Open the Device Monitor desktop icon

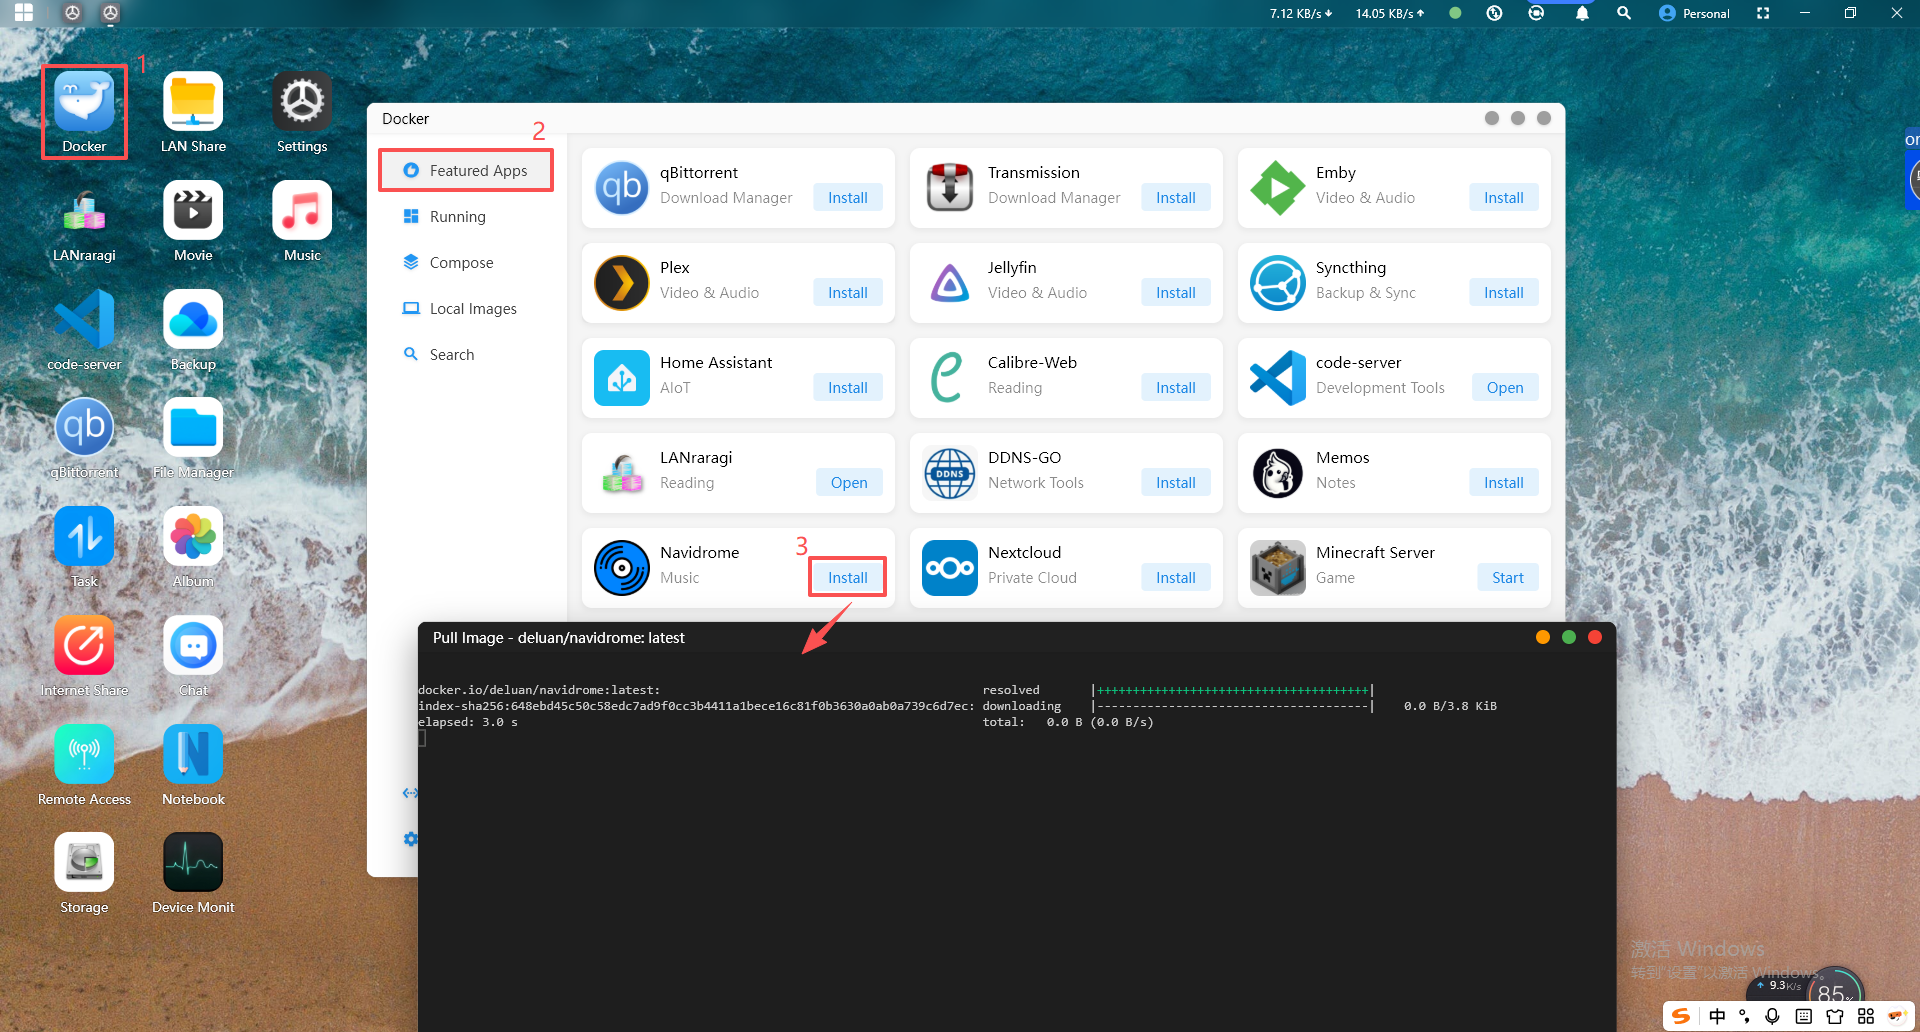click(193, 863)
